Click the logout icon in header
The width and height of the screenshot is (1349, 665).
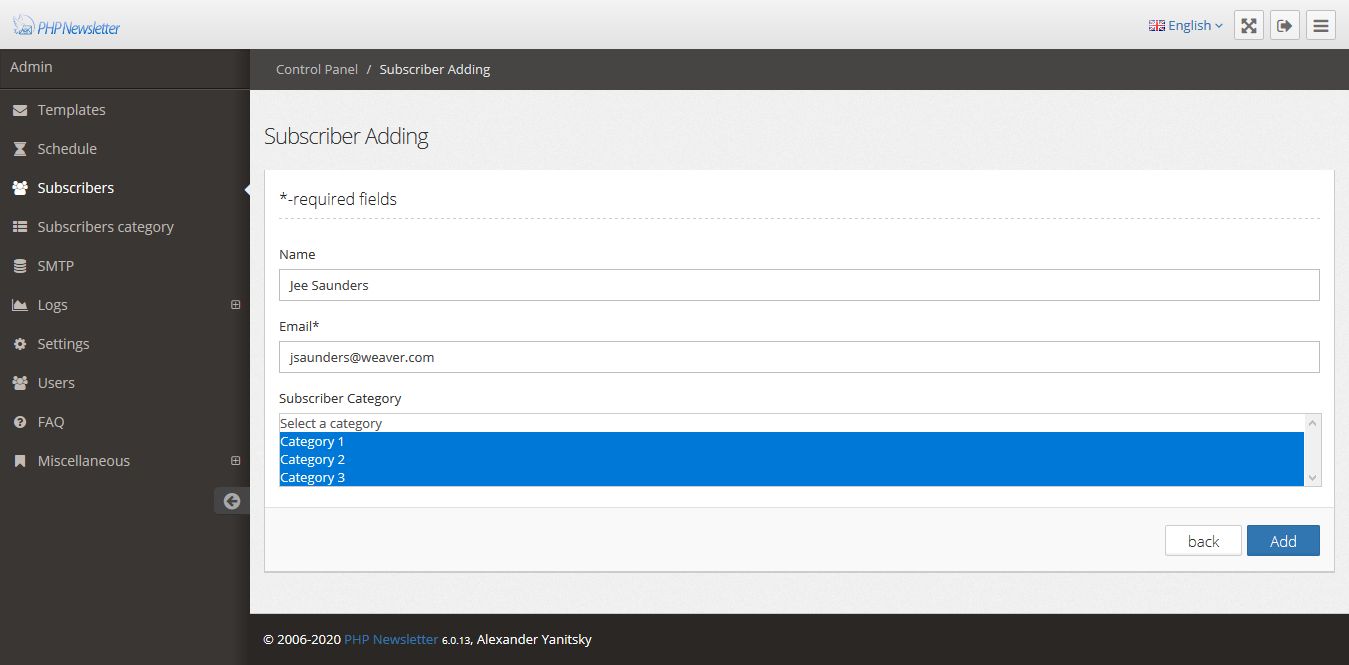coord(1285,26)
